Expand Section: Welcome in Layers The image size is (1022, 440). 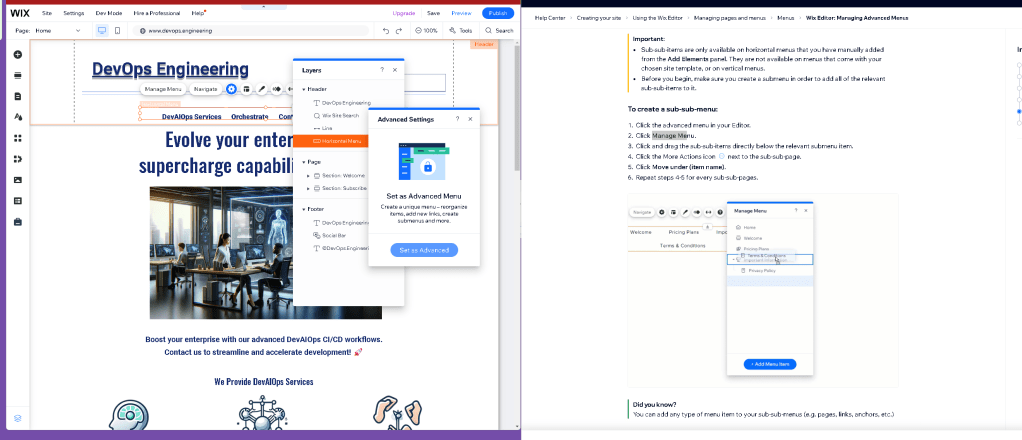(309, 175)
